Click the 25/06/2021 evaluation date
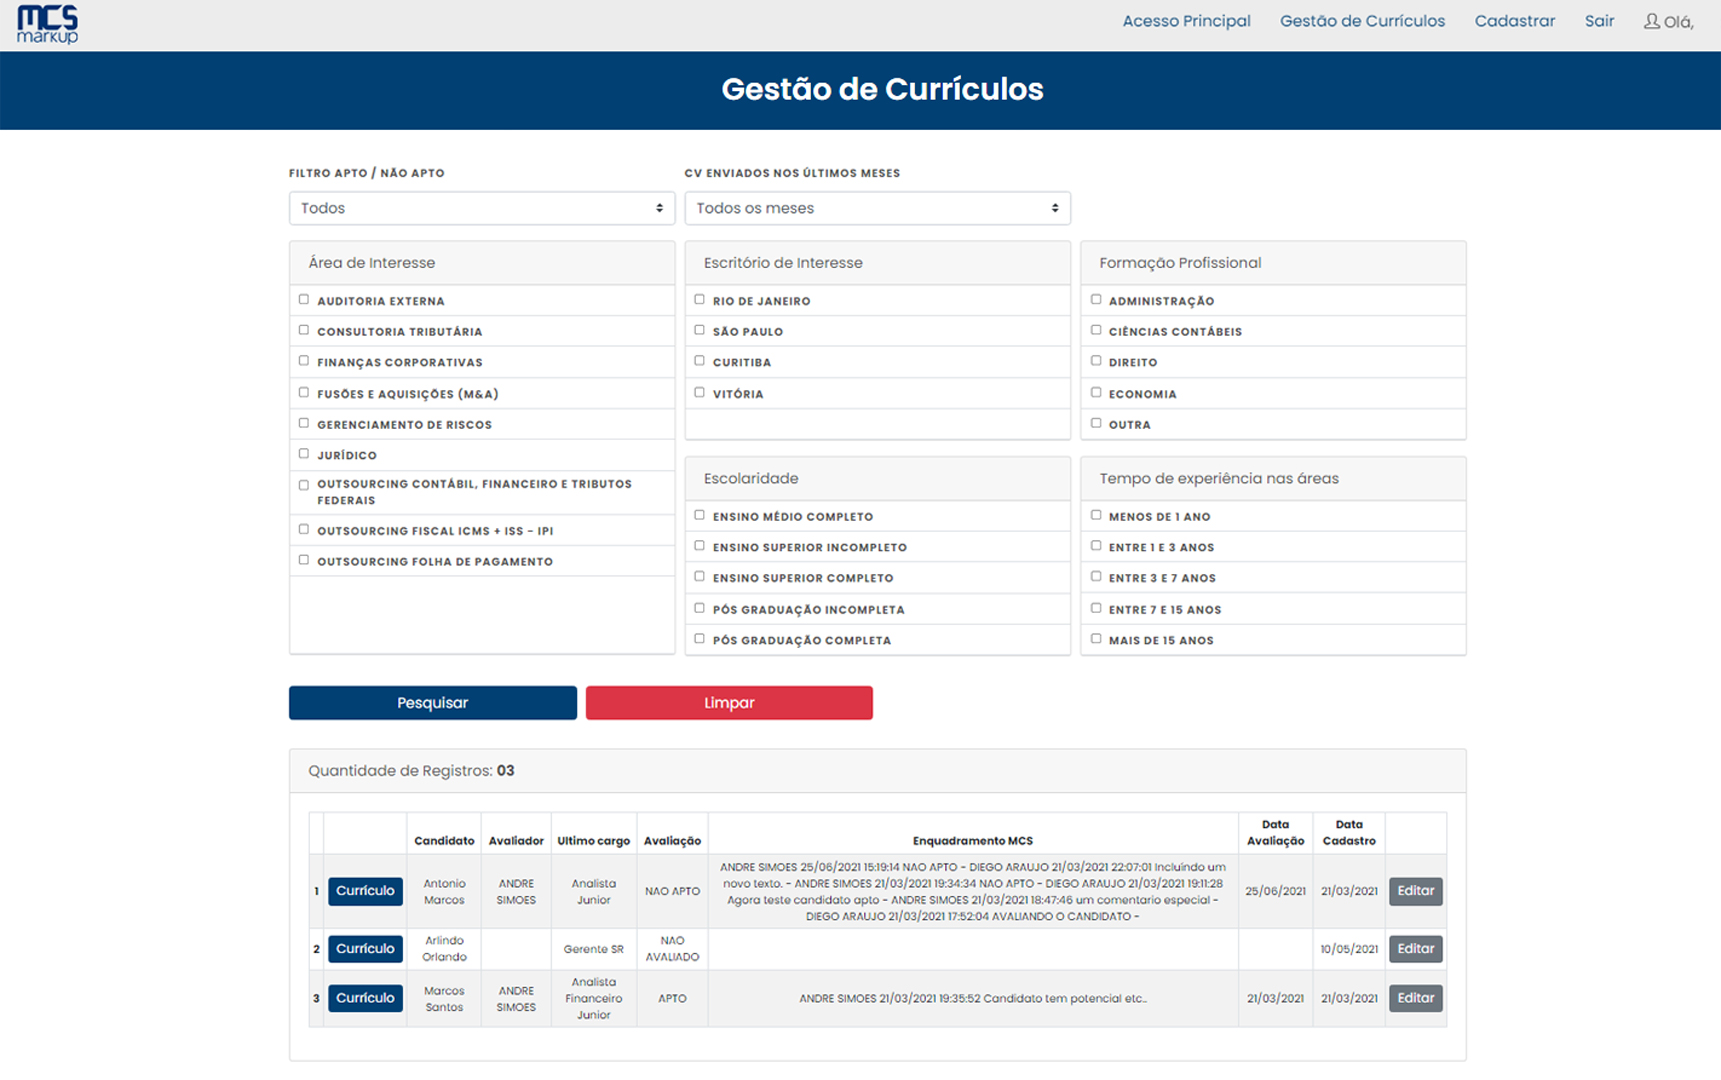Viewport: 1721px width, 1080px height. coord(1275,891)
